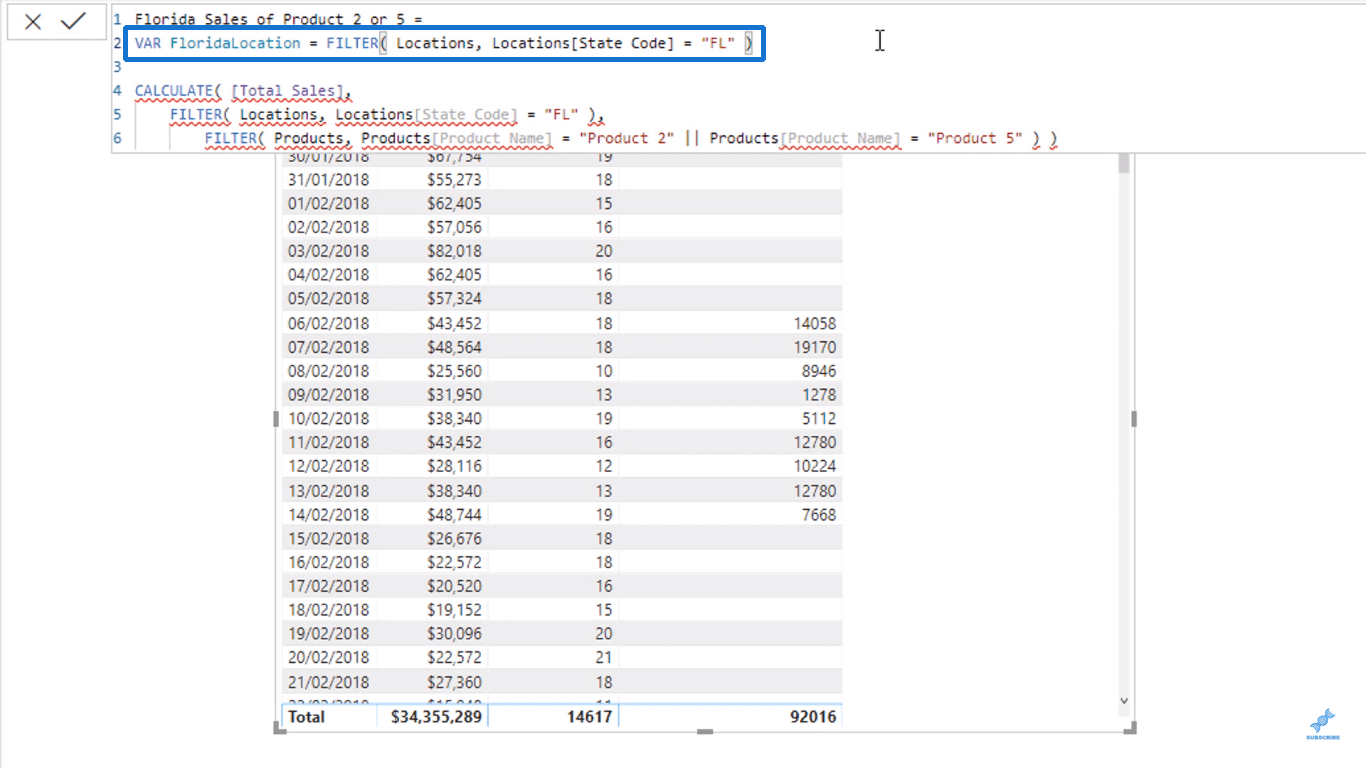Click Florida sales value 8946
1366x768 pixels.
(819, 371)
